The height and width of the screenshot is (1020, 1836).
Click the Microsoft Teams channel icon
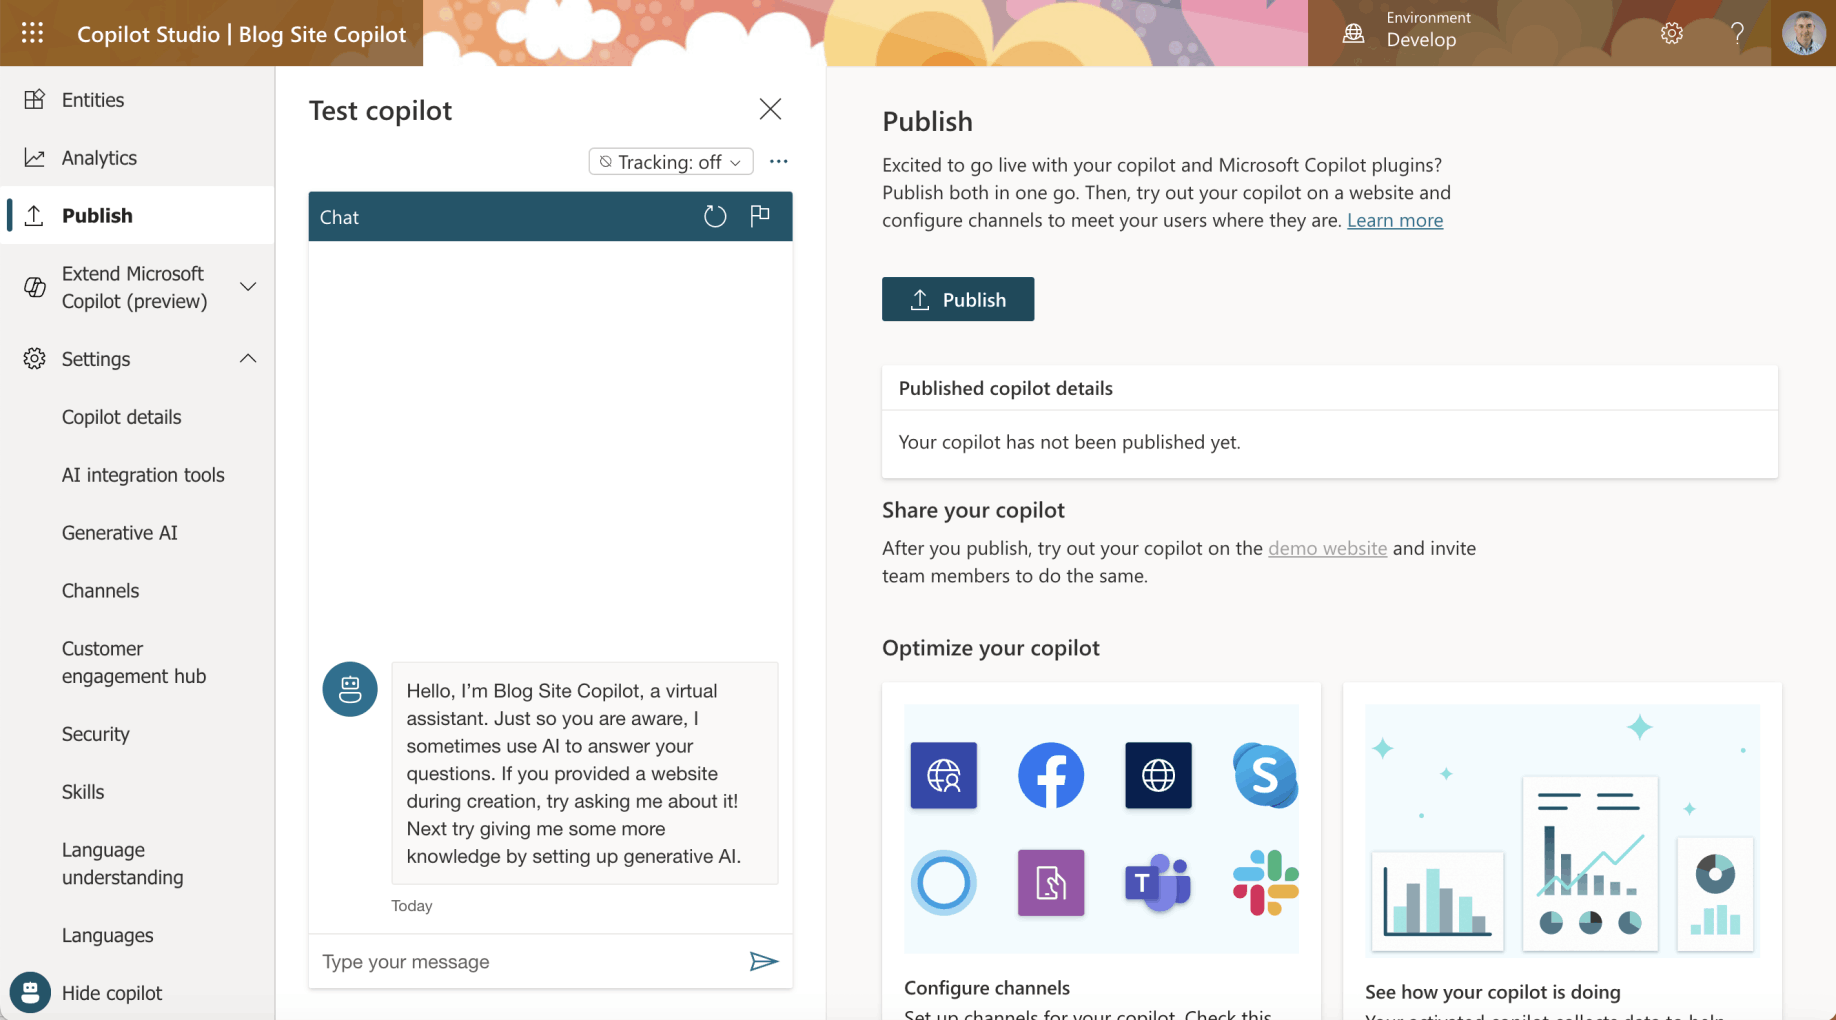tap(1158, 883)
